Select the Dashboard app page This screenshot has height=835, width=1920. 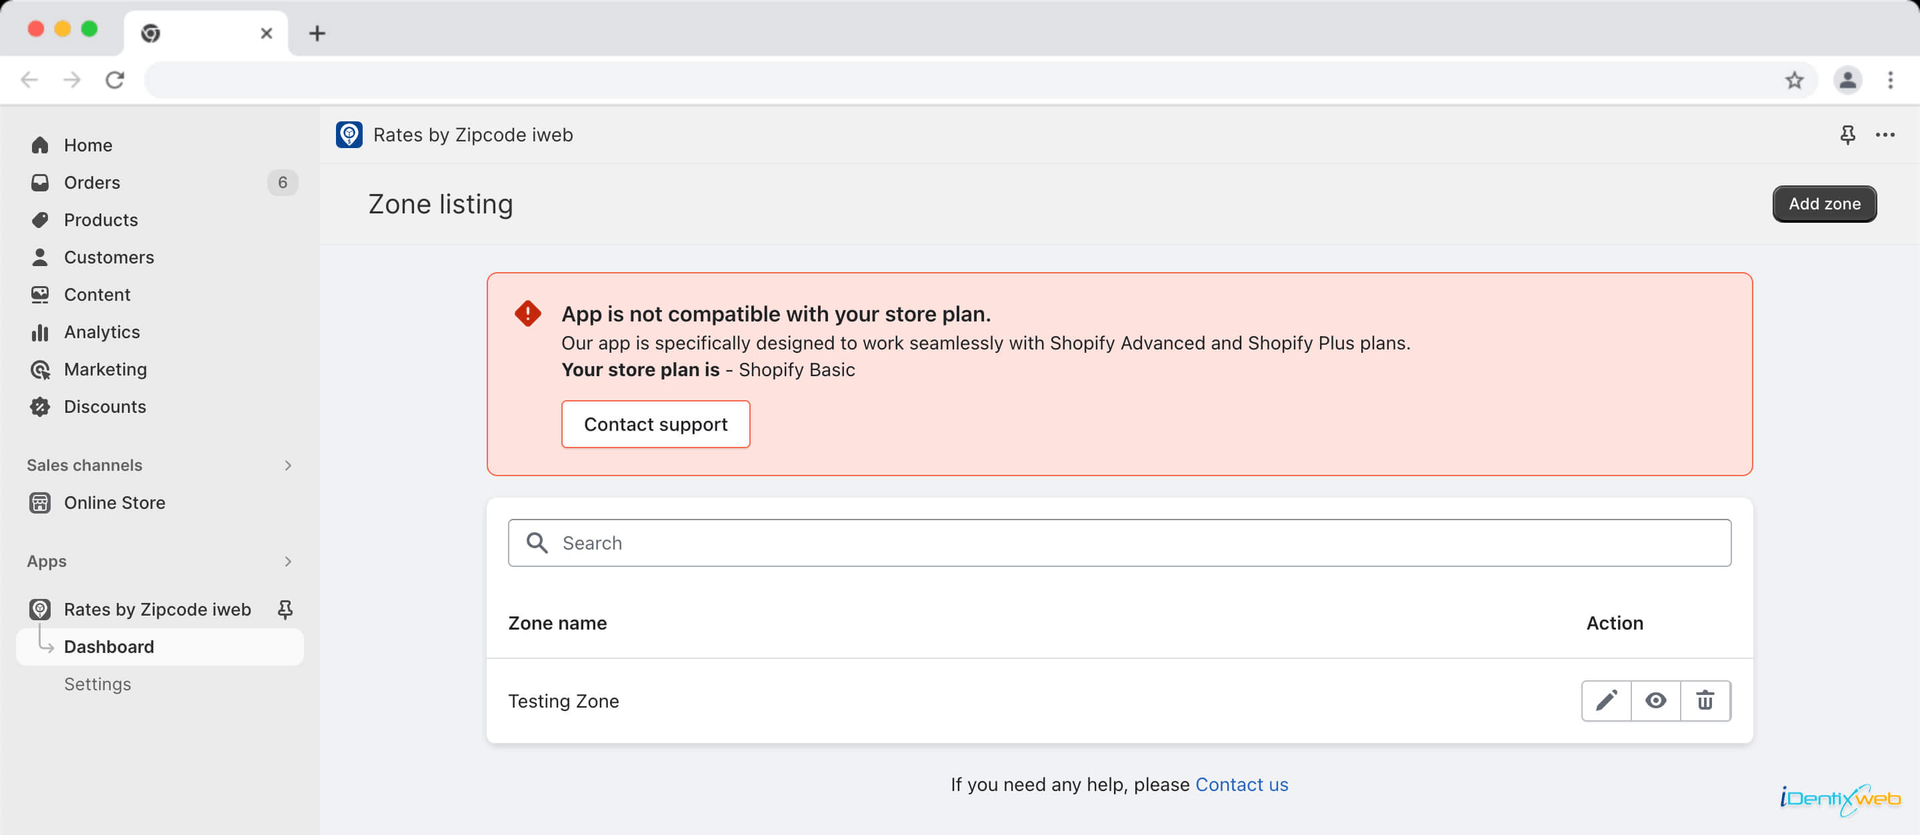pos(160,647)
